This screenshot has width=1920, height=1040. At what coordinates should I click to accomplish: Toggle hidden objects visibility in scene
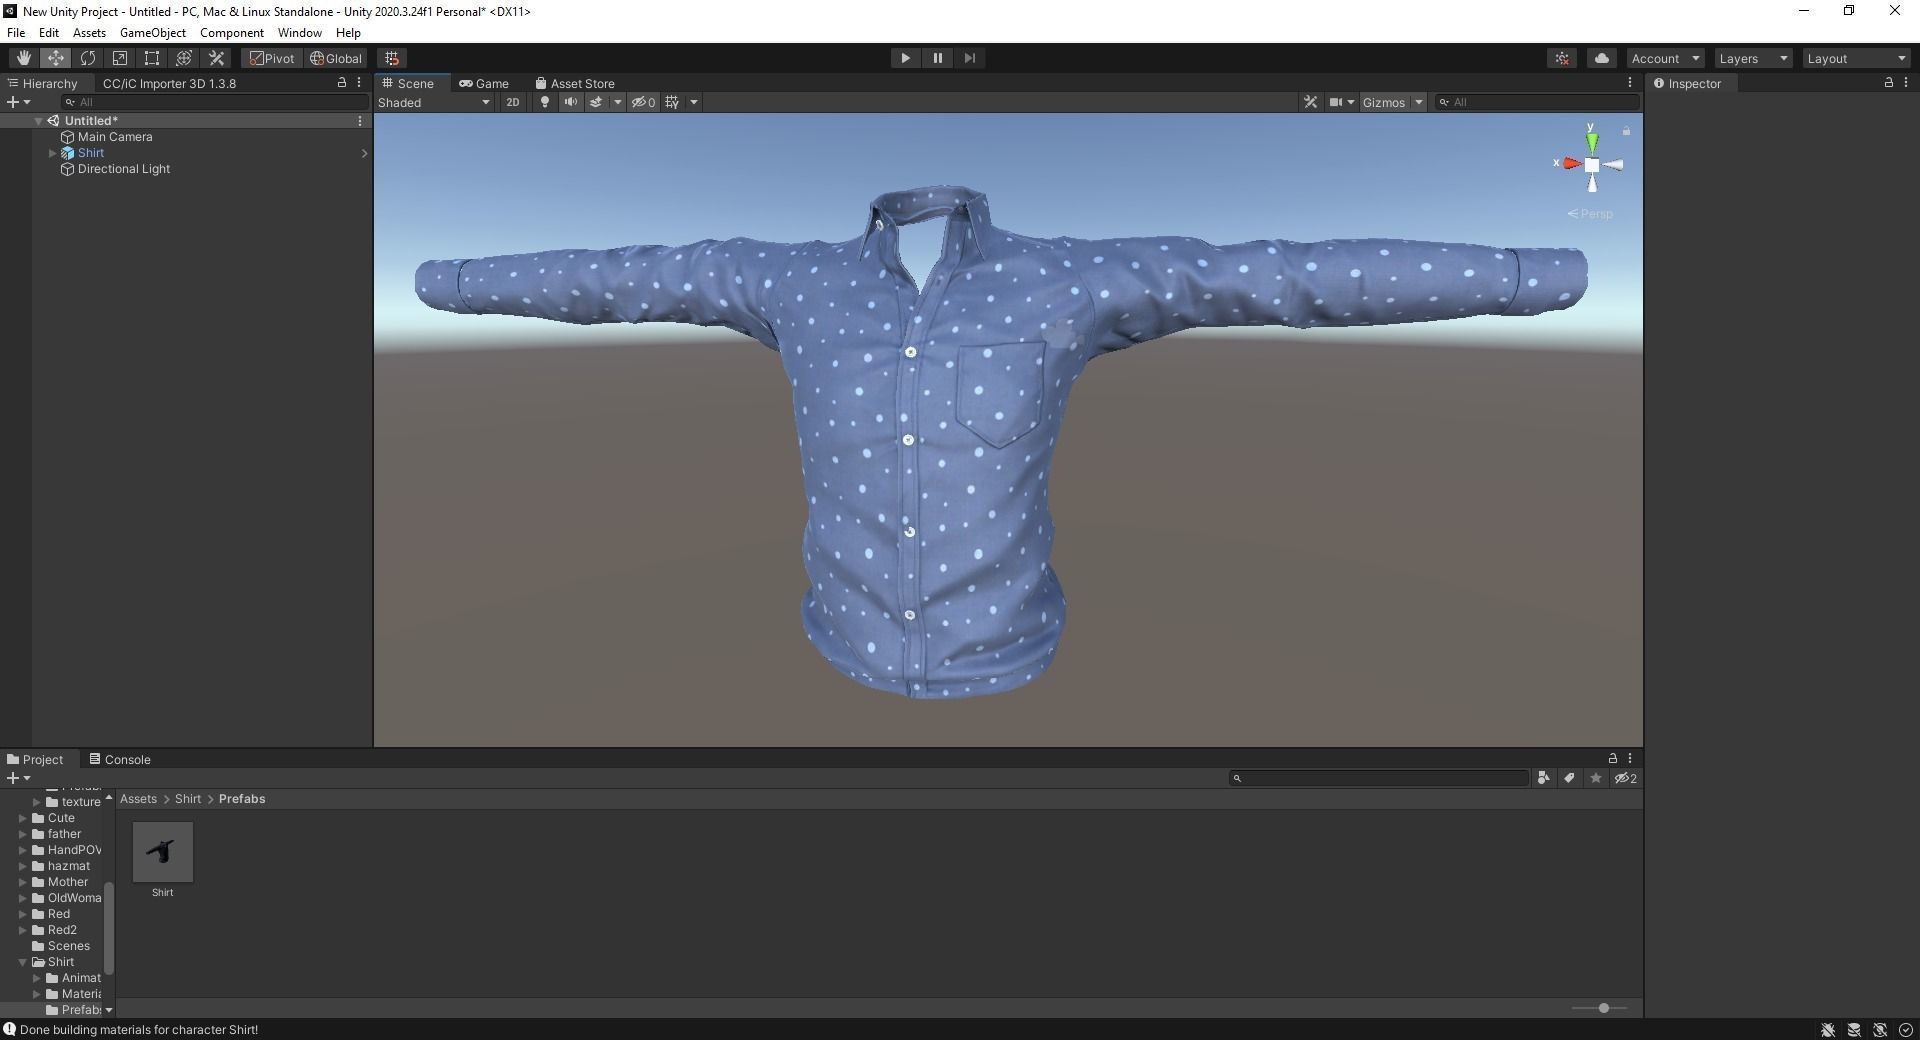[x=643, y=102]
